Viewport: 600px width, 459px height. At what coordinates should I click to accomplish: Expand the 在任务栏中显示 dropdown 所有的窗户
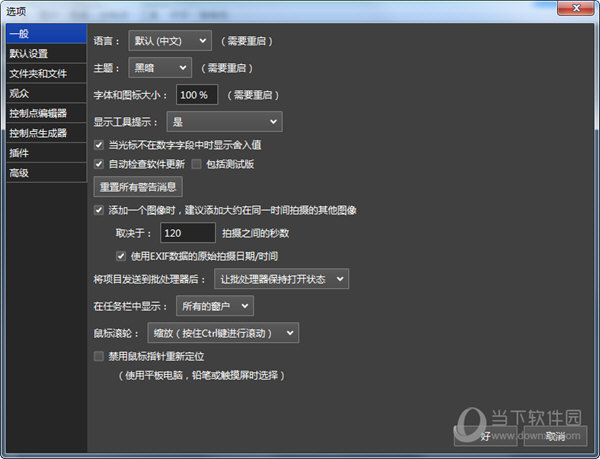pos(215,306)
